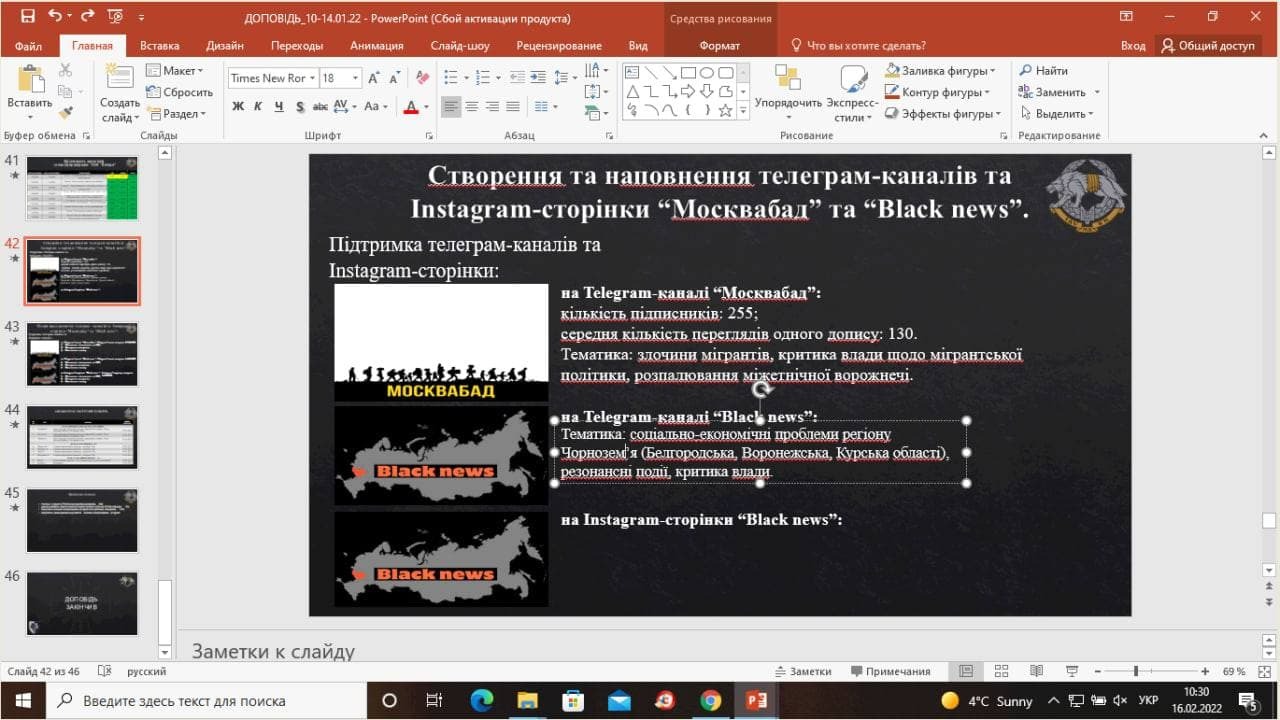Open the font size dropdown
This screenshot has height=720, width=1280.
pyautogui.click(x=355, y=78)
